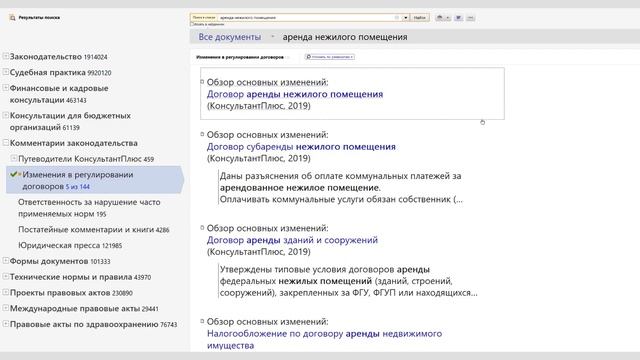Select 'Технические нормы и правила 43970'
This screenshot has height=360, width=640.
pyautogui.click(x=80, y=277)
